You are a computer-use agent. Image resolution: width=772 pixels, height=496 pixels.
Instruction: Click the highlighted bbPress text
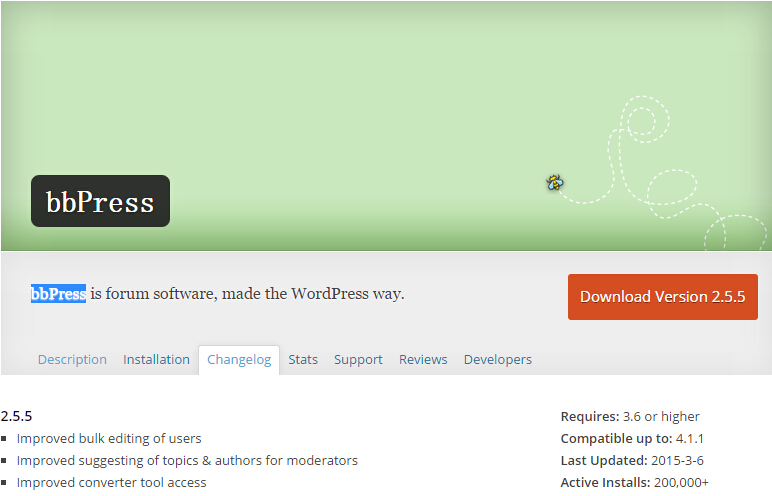[x=58, y=294]
